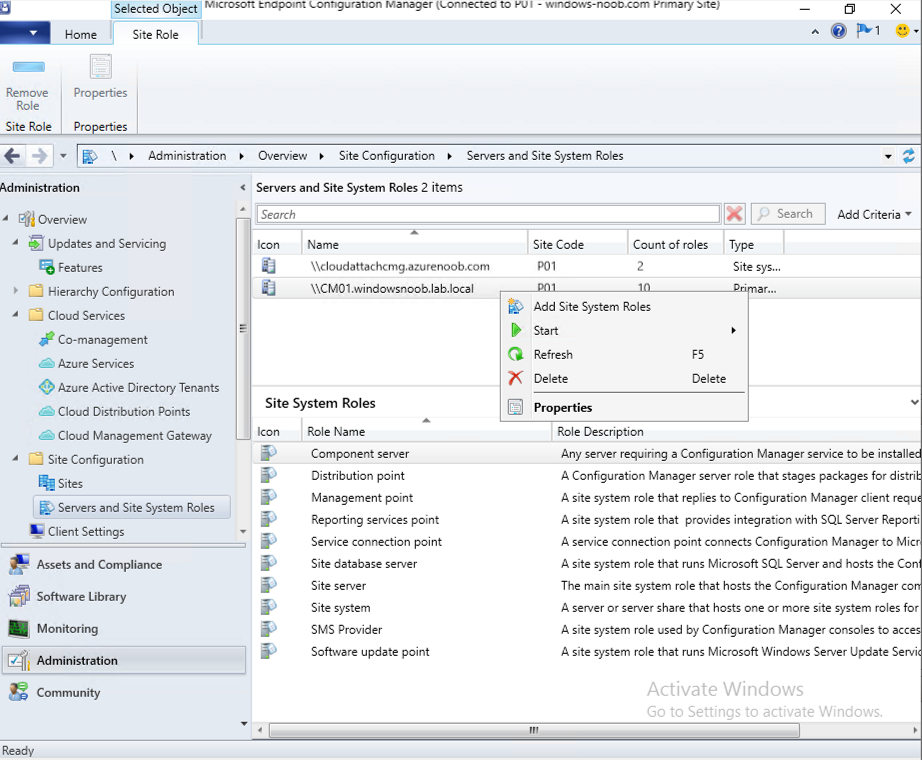Click the notifications flag icon
The width and height of the screenshot is (922, 760).
click(864, 30)
